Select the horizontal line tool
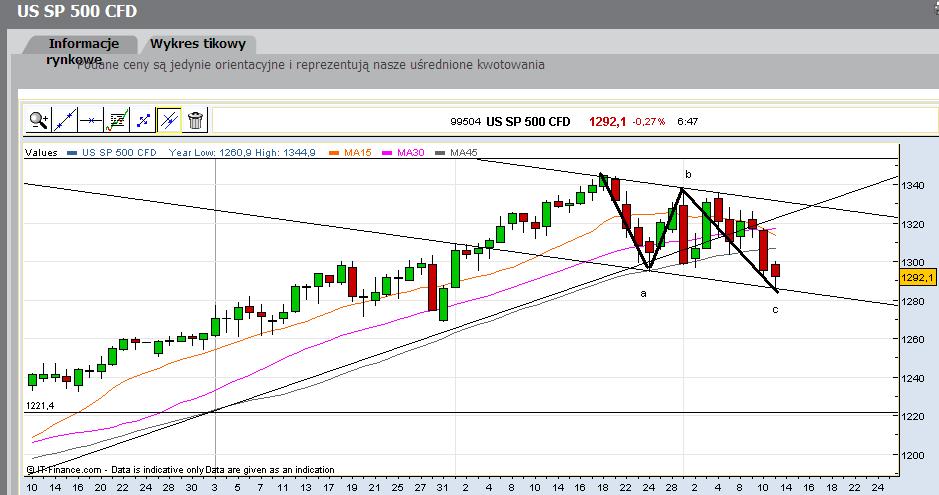 [x=91, y=120]
